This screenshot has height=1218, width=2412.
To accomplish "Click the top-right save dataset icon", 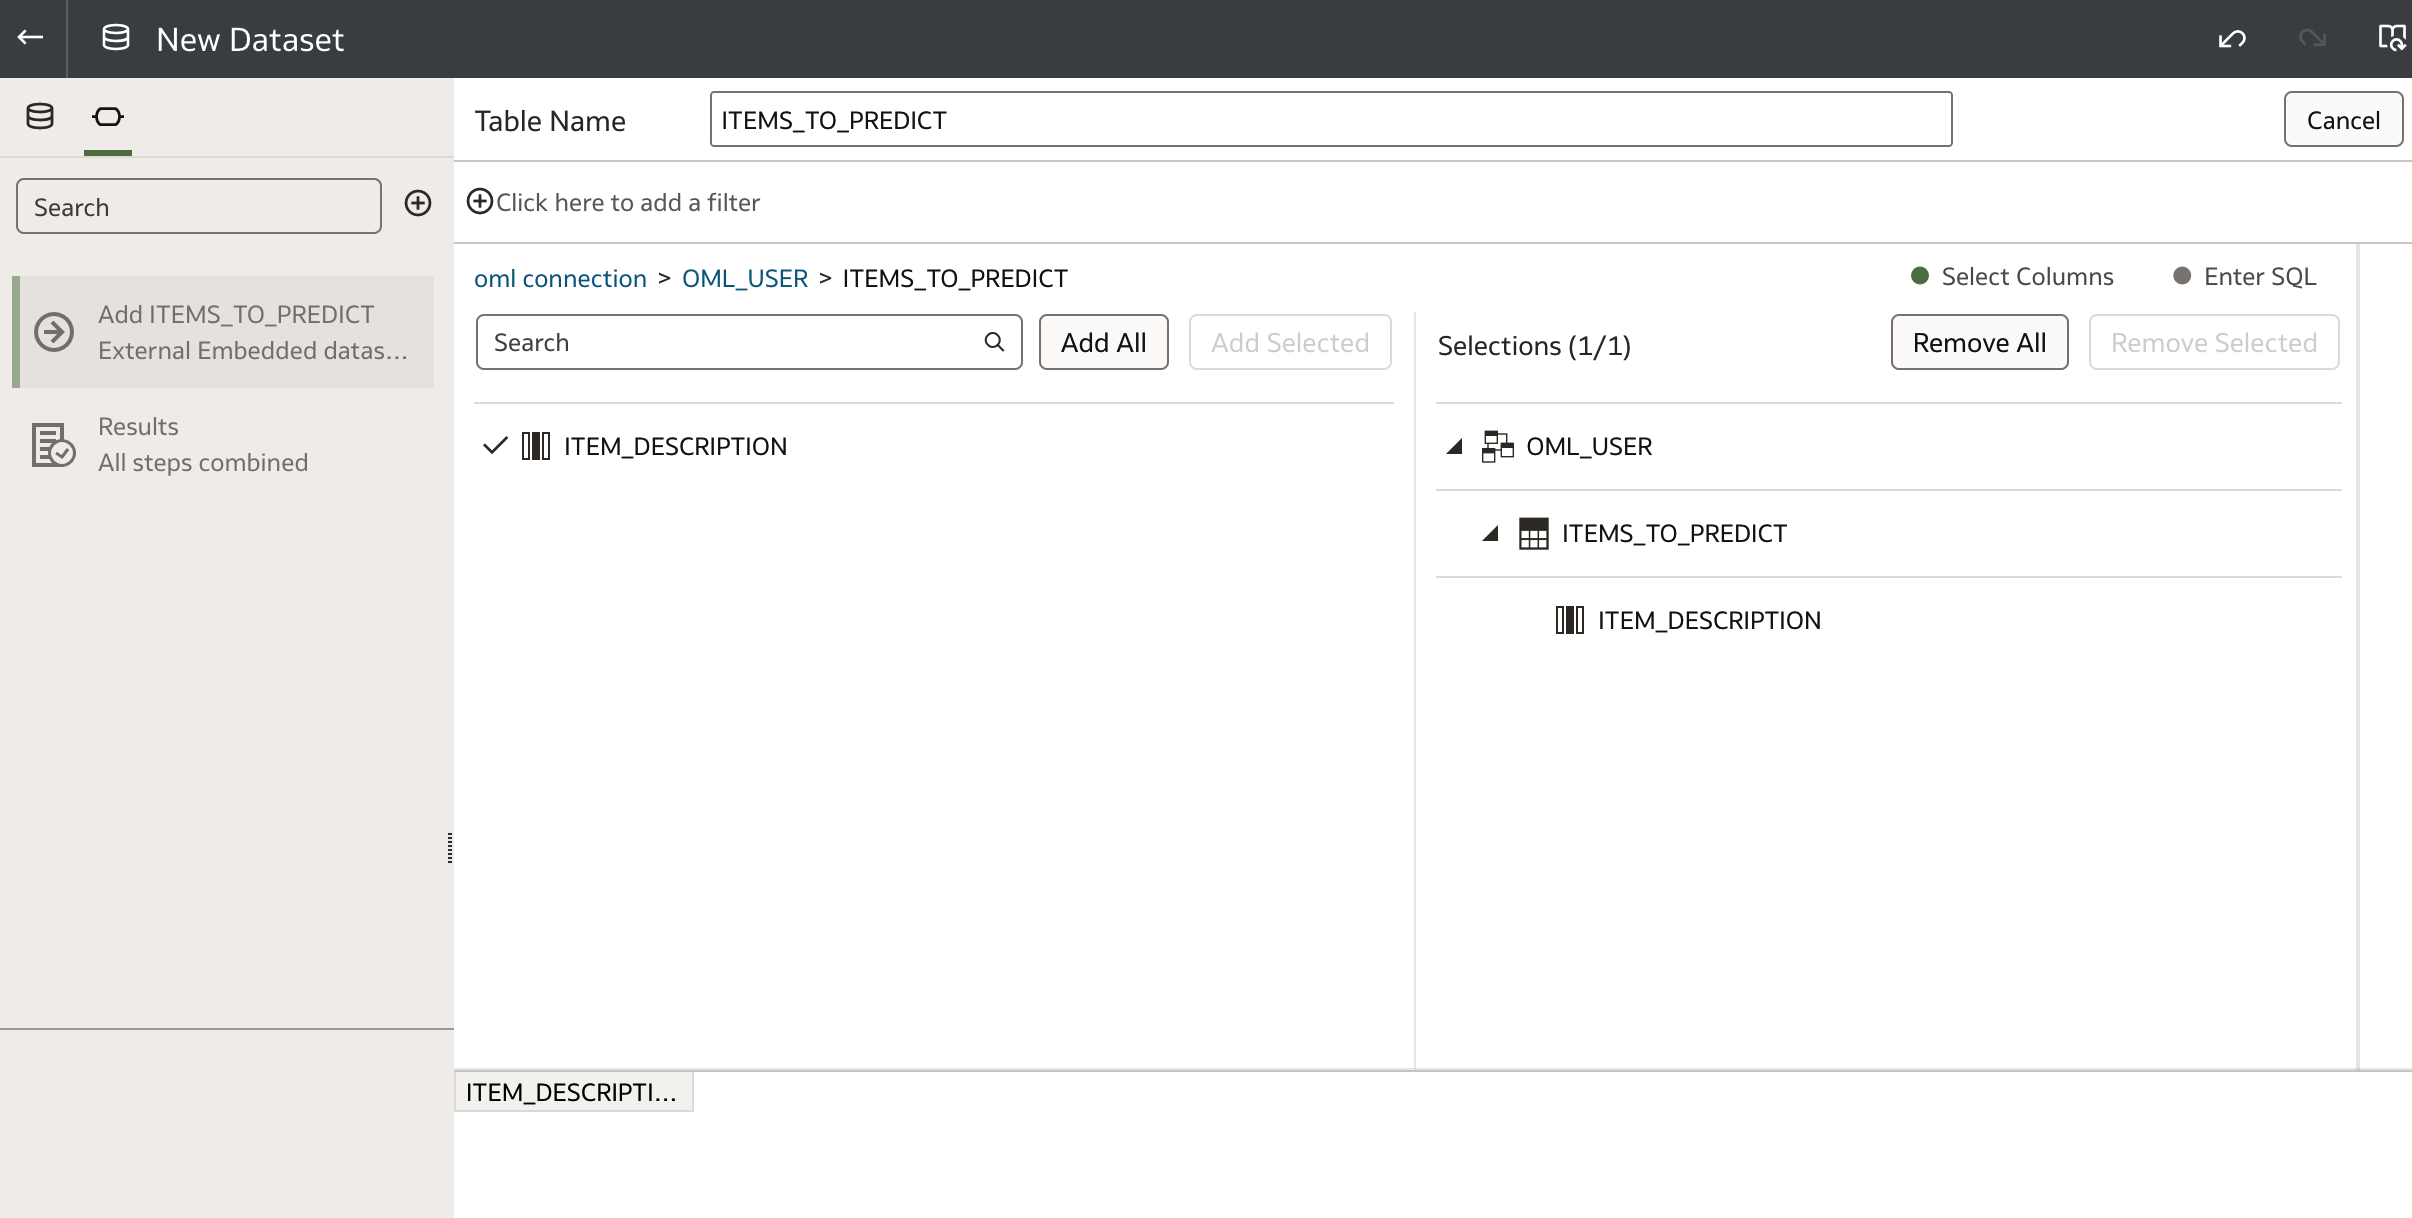I will click(2391, 39).
